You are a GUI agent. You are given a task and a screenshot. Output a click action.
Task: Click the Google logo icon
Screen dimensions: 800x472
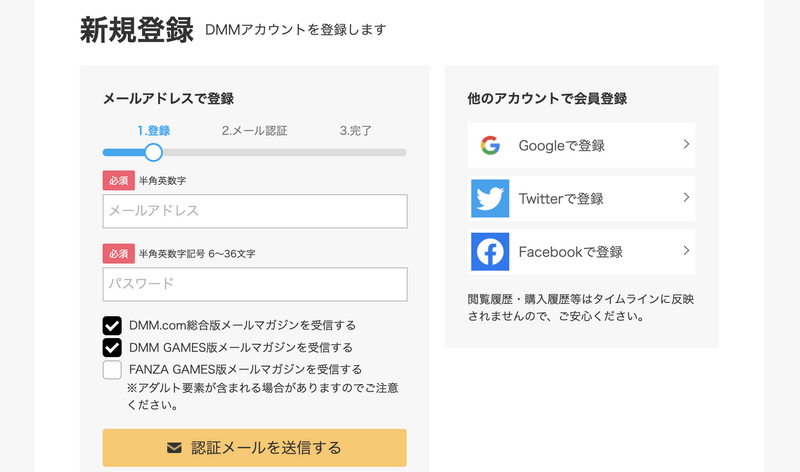pyautogui.click(x=490, y=145)
